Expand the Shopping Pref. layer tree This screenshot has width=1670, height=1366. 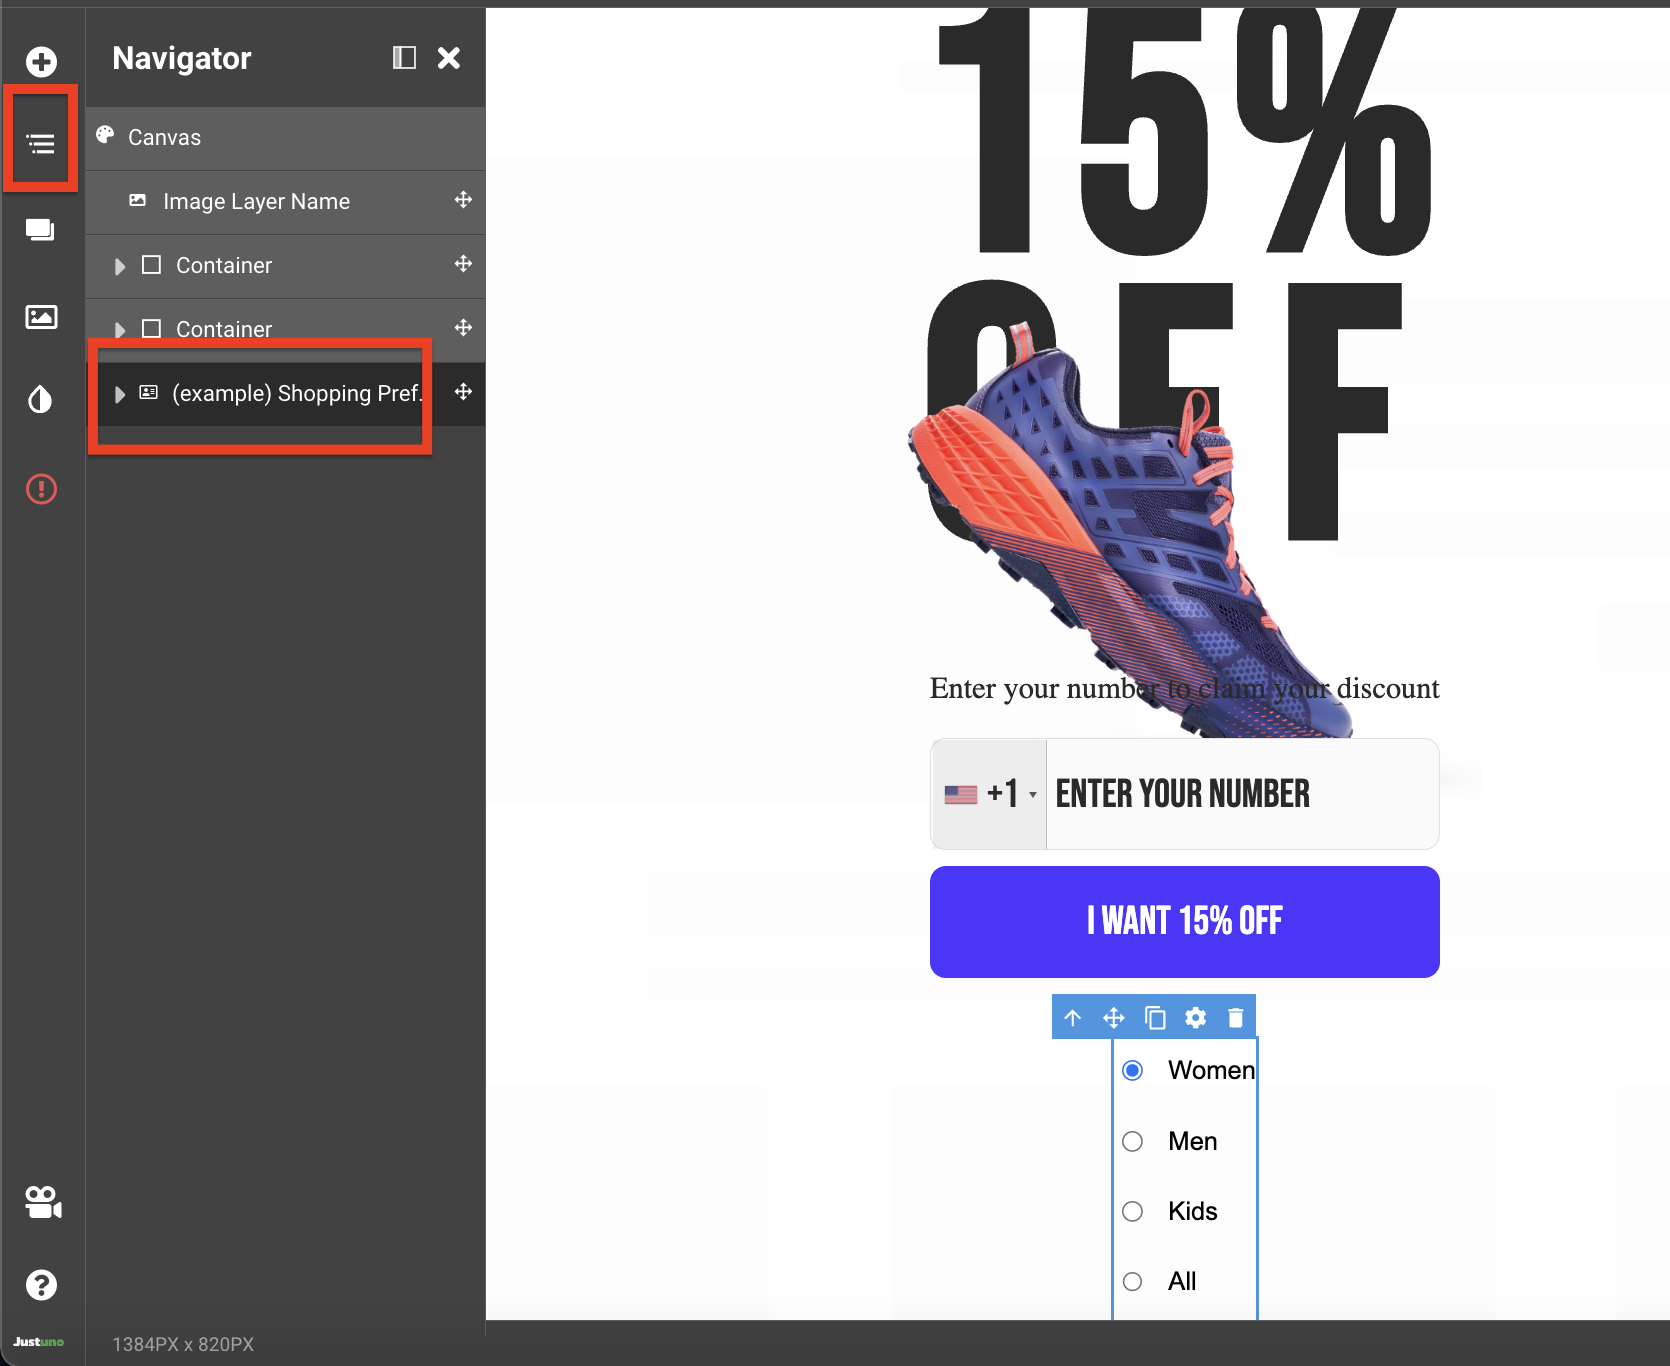point(120,394)
